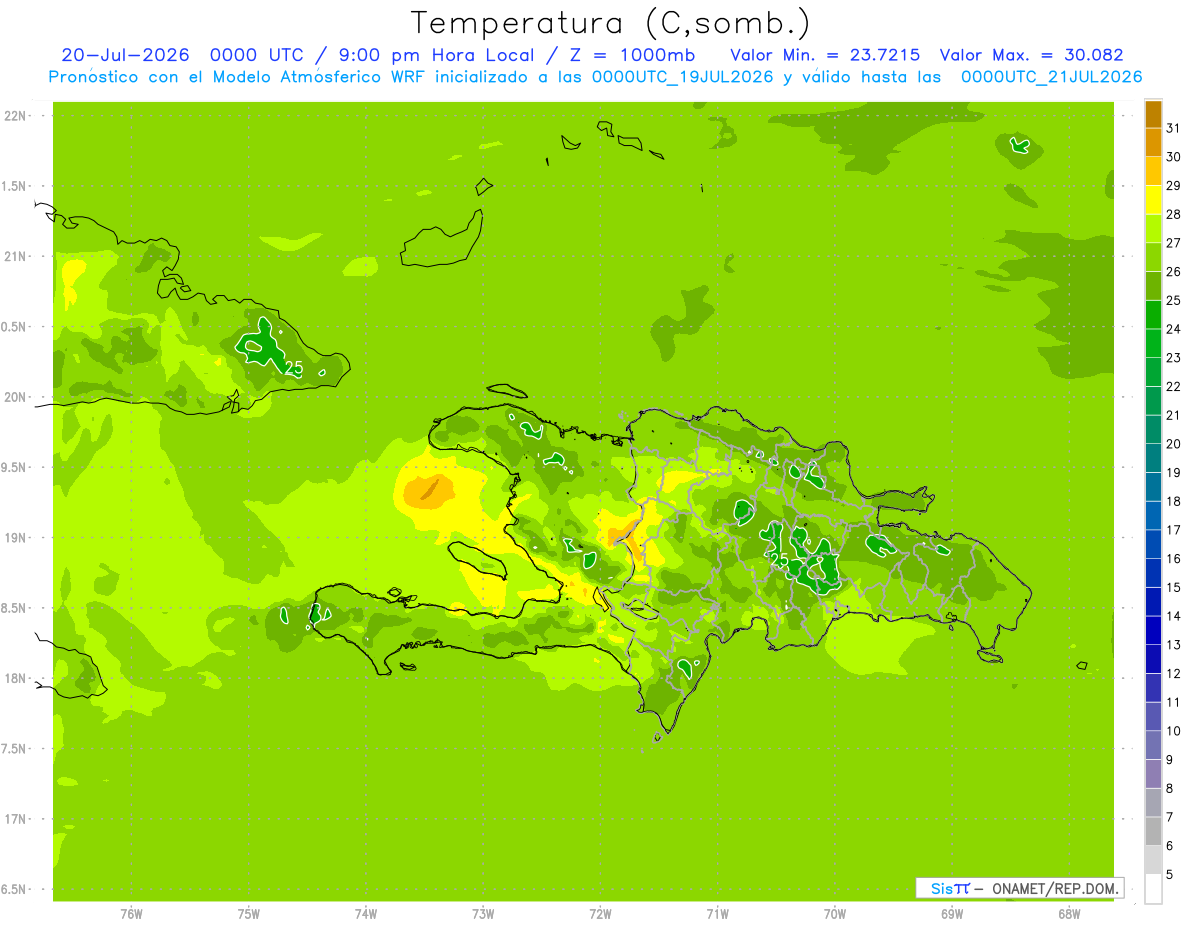Click the legend value "26"
1200x927 pixels.
[1174, 272]
